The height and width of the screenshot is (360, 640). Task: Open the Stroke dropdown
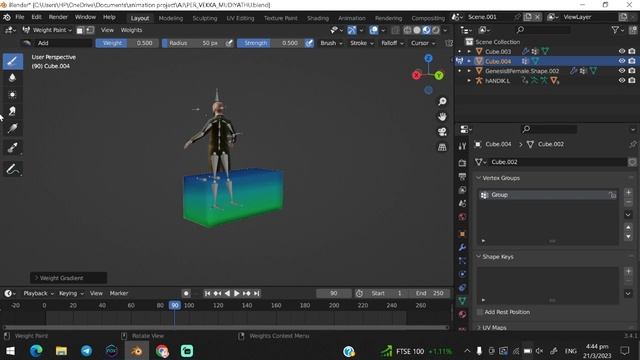362,43
